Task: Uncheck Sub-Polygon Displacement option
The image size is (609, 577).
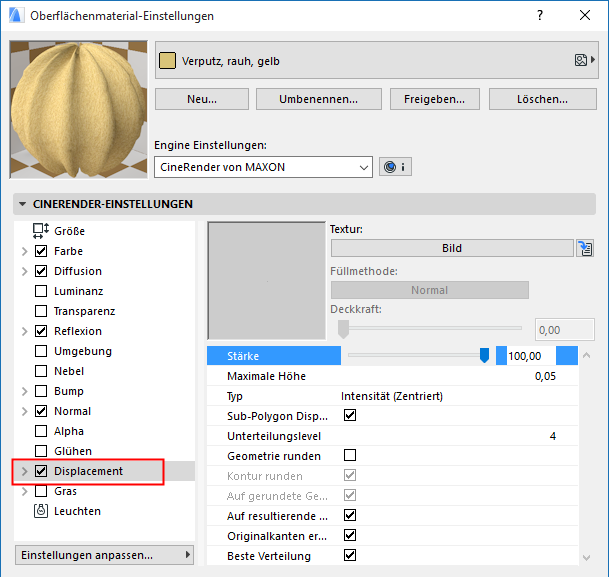Action: (x=350, y=415)
